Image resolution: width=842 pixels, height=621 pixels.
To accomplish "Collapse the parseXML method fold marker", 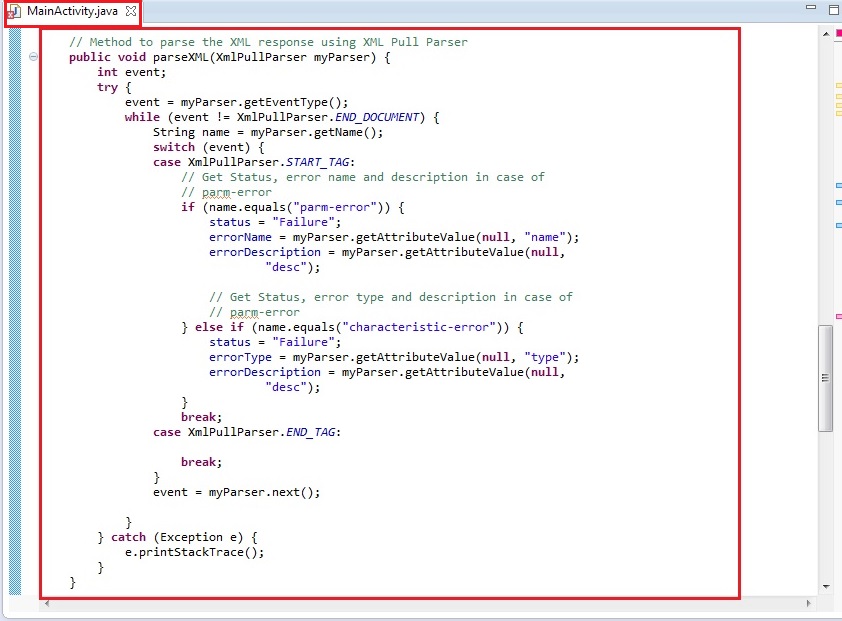I will (34, 57).
